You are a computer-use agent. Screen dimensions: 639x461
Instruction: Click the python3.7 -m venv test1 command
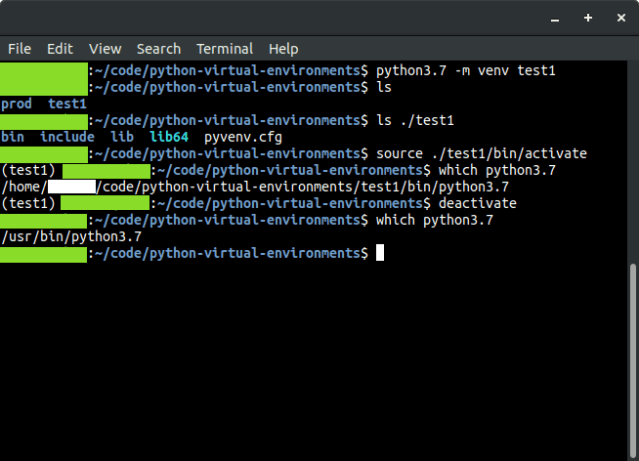tap(465, 70)
